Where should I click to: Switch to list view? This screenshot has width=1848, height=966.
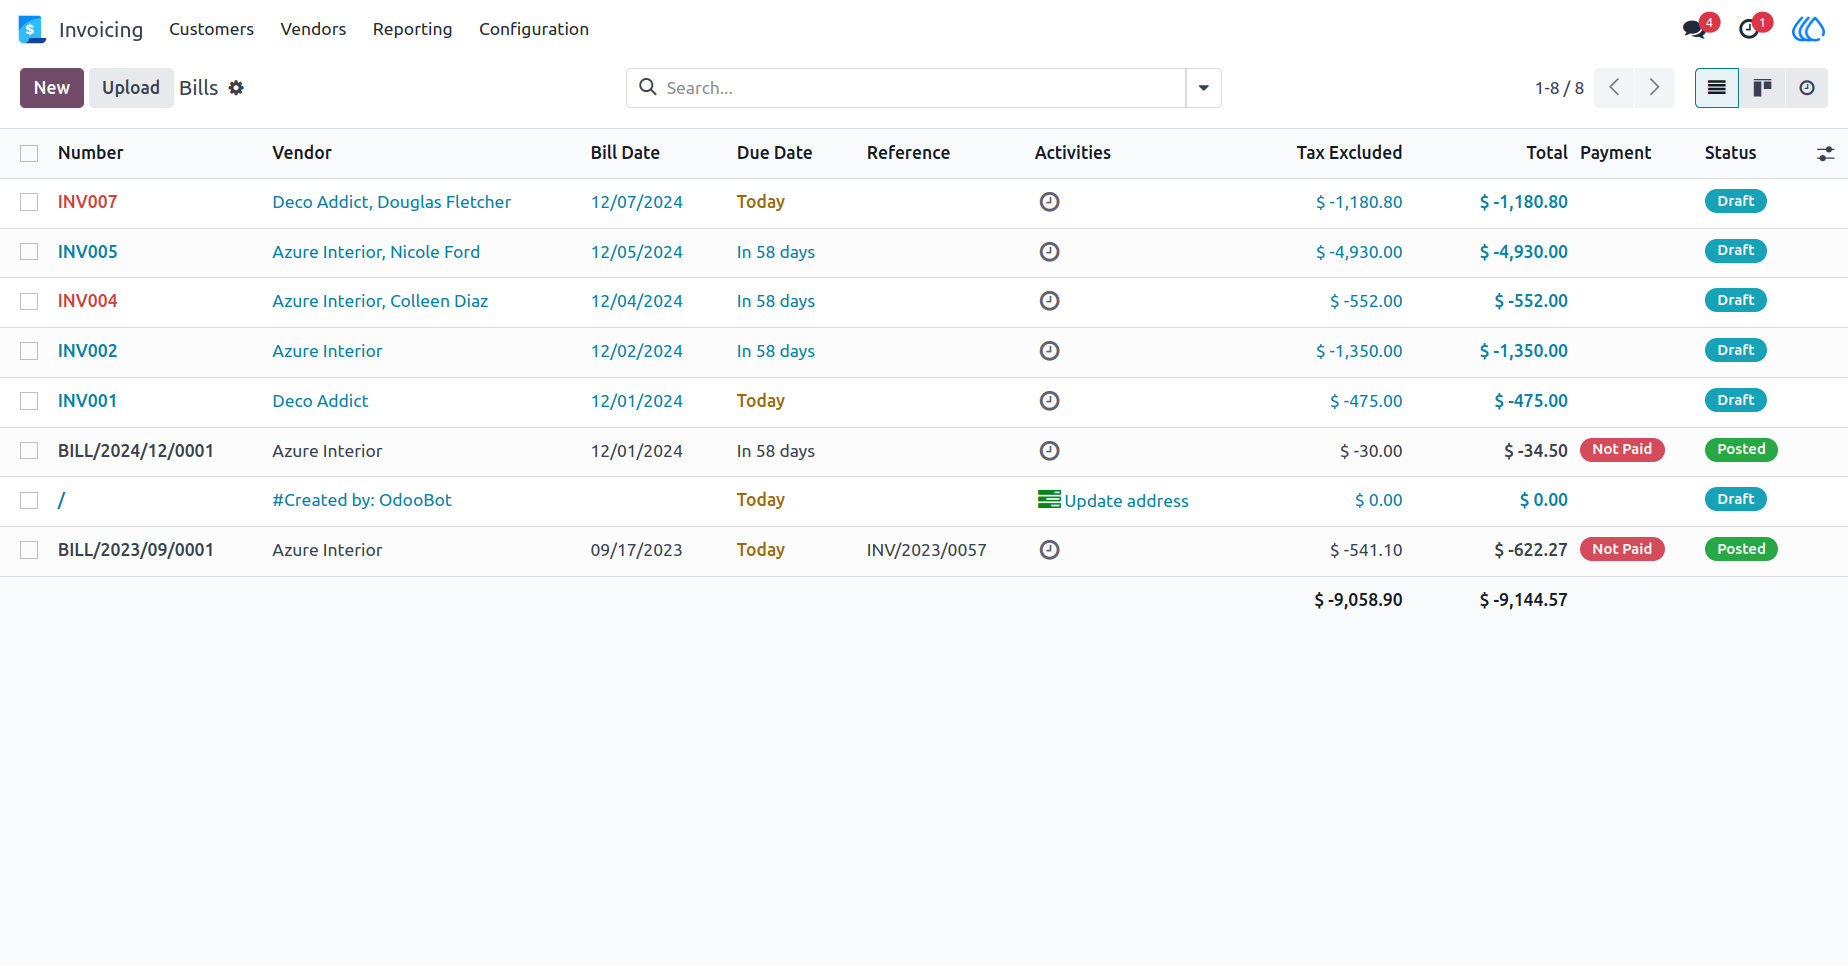pyautogui.click(x=1717, y=88)
